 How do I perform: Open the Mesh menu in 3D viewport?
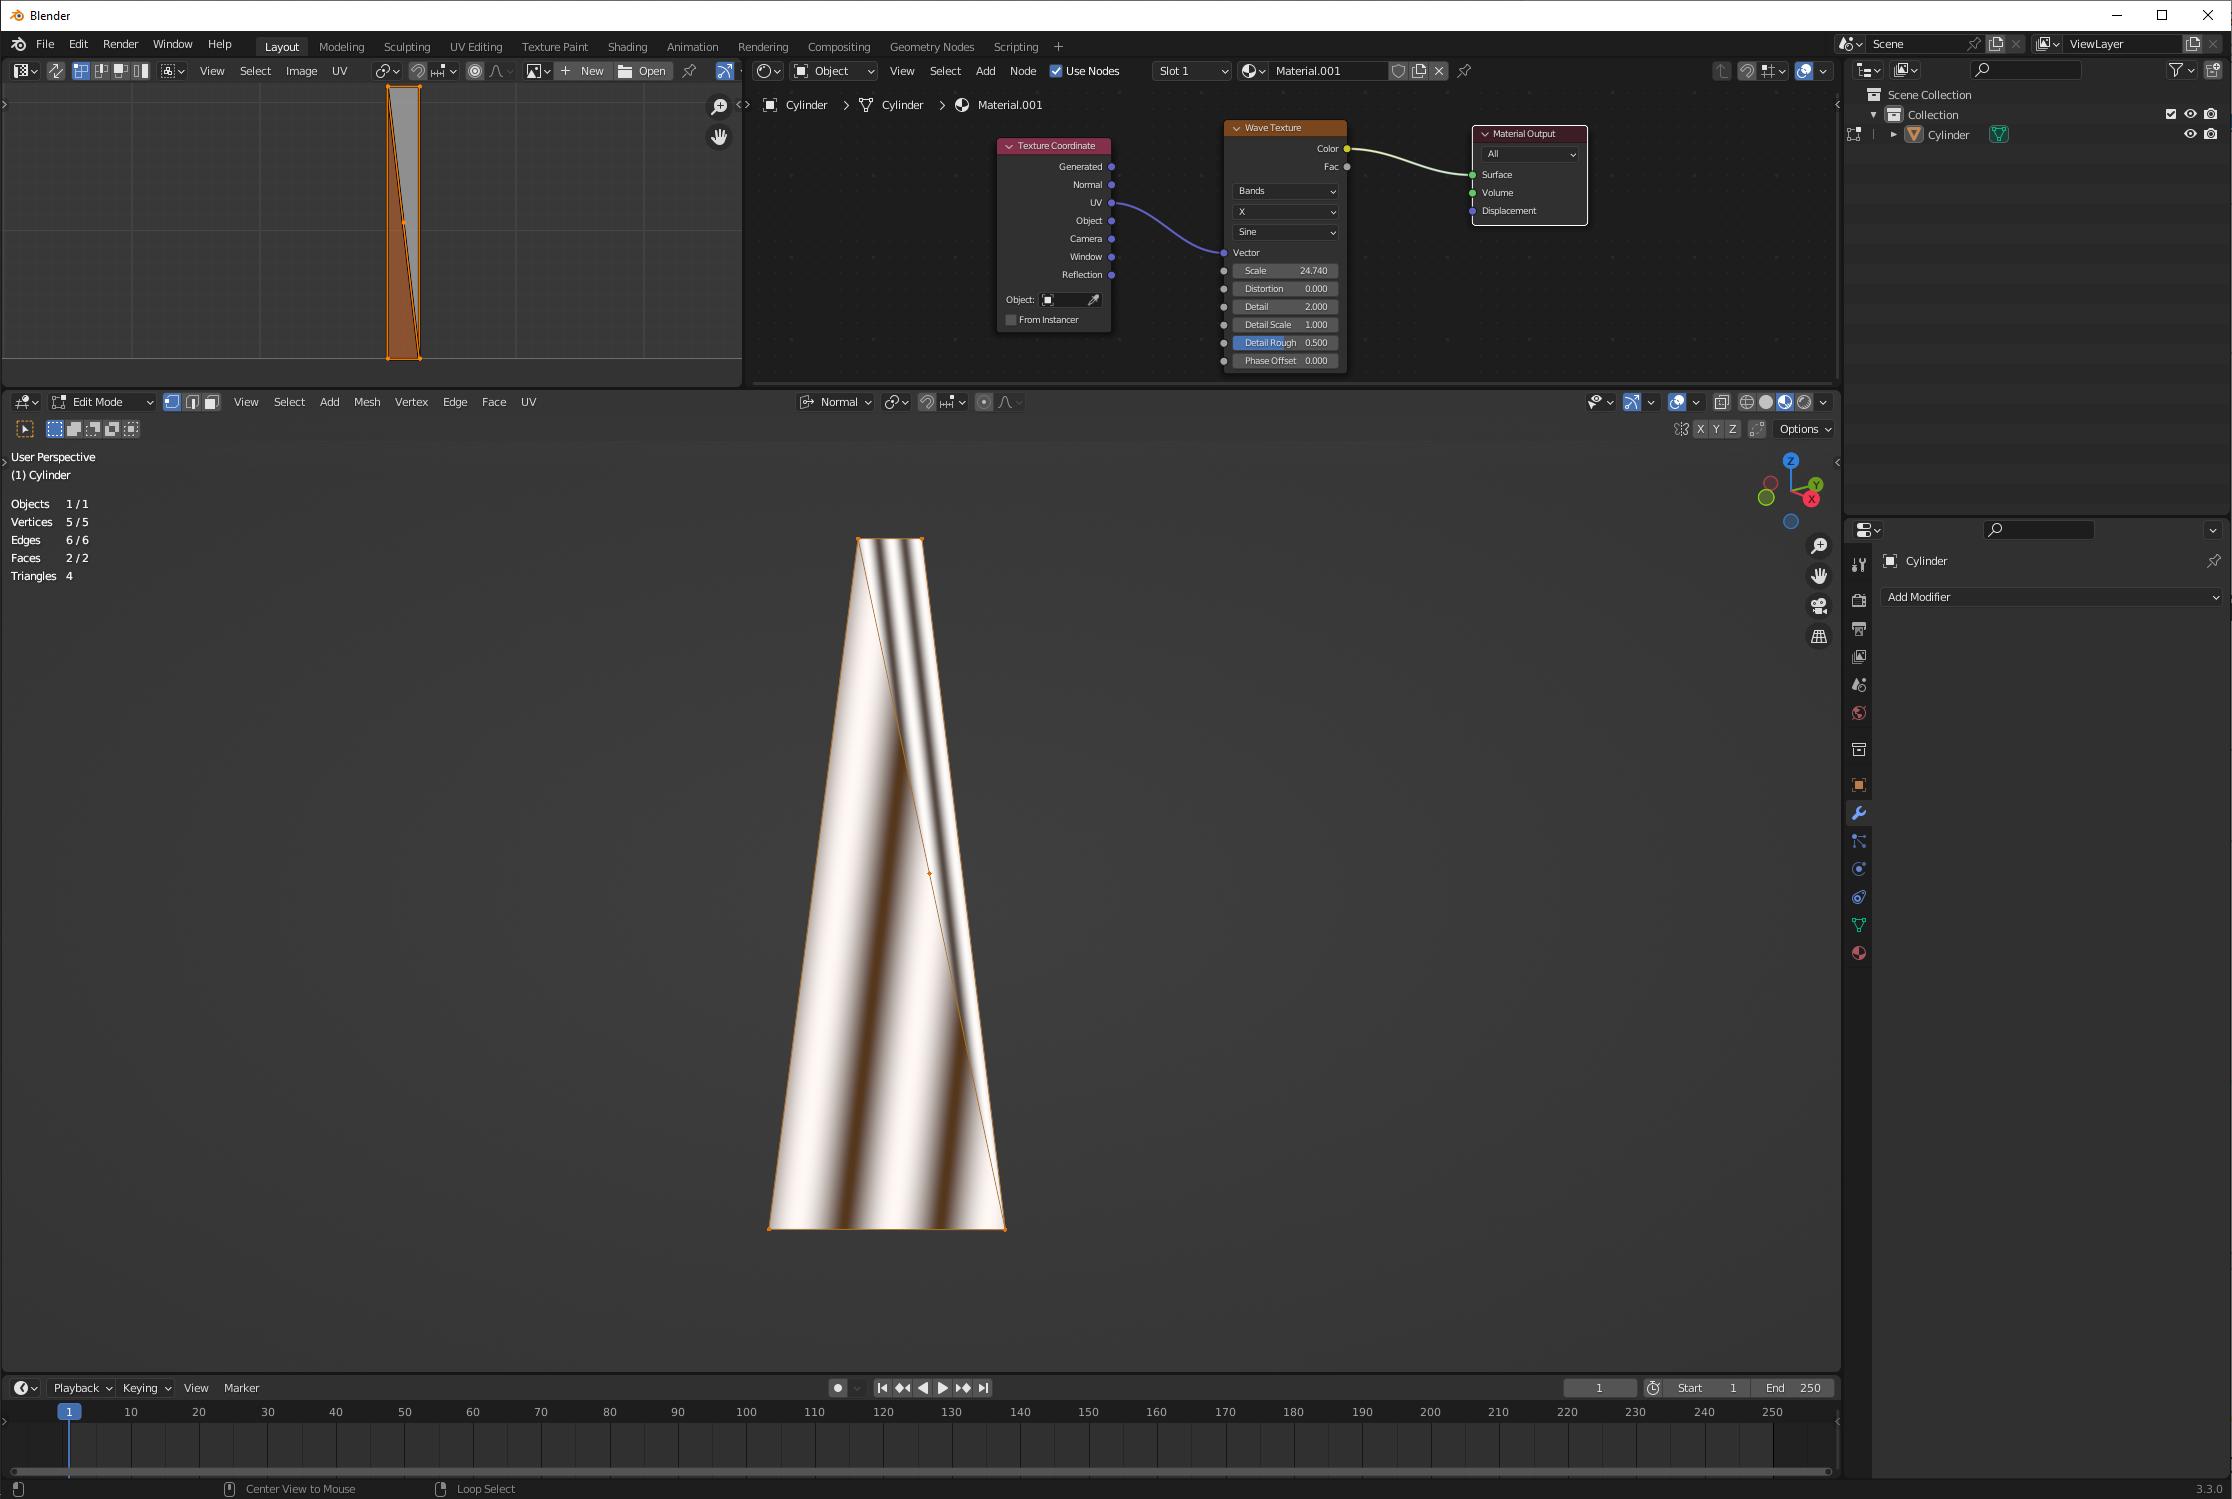pos(367,402)
